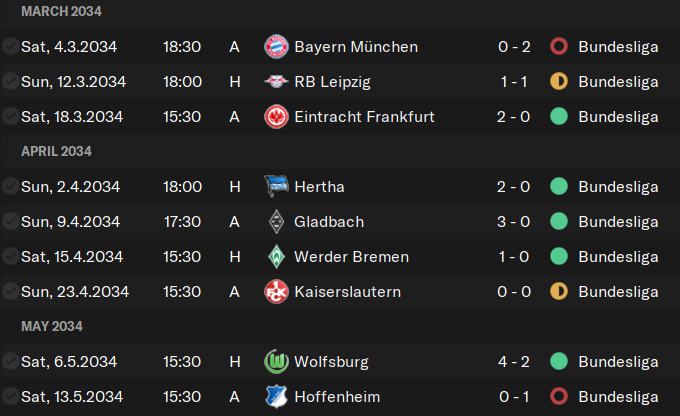680x416 pixels.
Task: Select the Gladbach diamond crest
Action: coord(276,222)
